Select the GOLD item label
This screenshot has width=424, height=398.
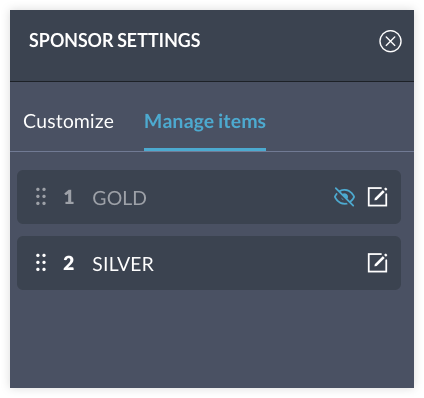[x=119, y=198]
